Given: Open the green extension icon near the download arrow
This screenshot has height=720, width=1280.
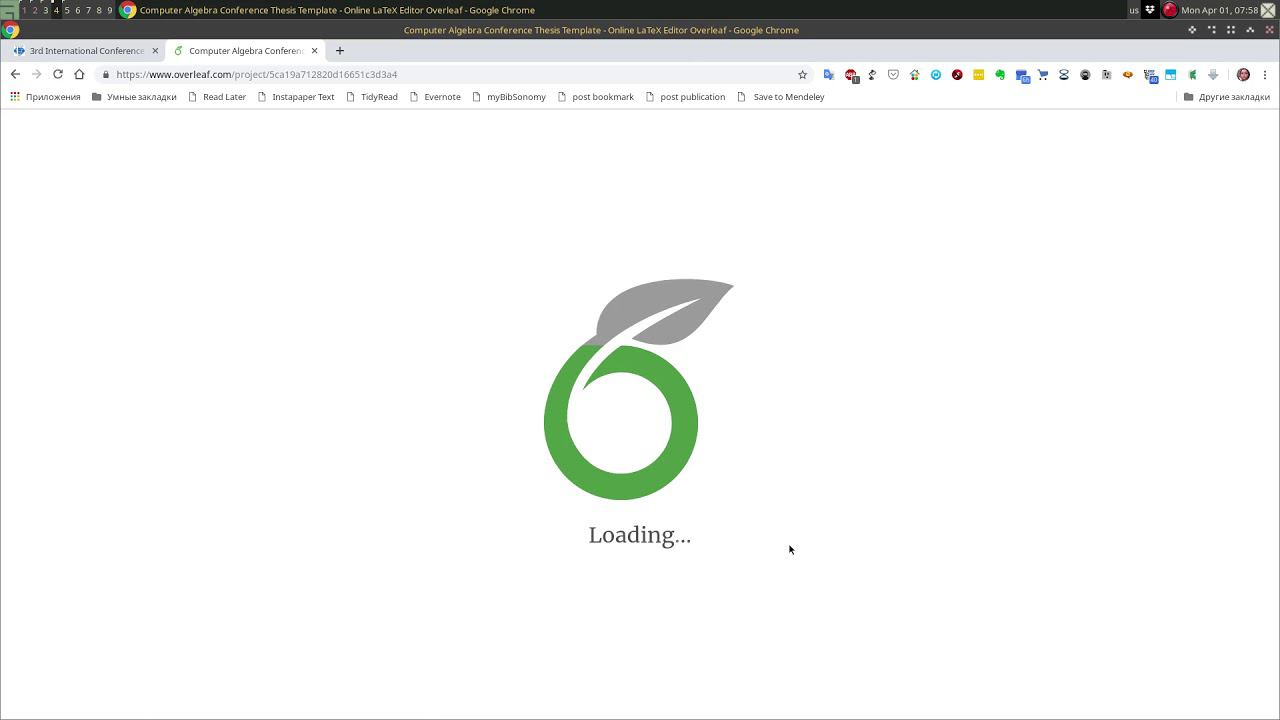Looking at the screenshot, I should pos(1192,74).
